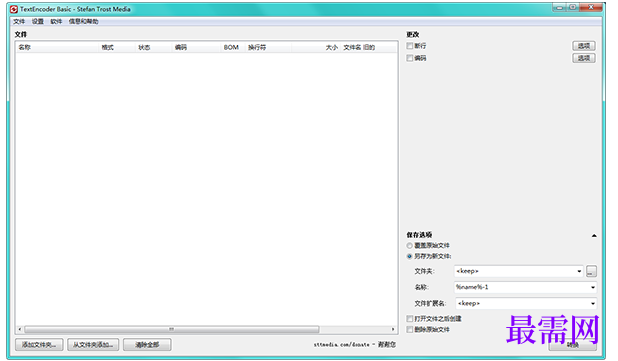Click the 文件名 旧的 column header
The width and height of the screenshot is (618, 361).
click(x=369, y=47)
